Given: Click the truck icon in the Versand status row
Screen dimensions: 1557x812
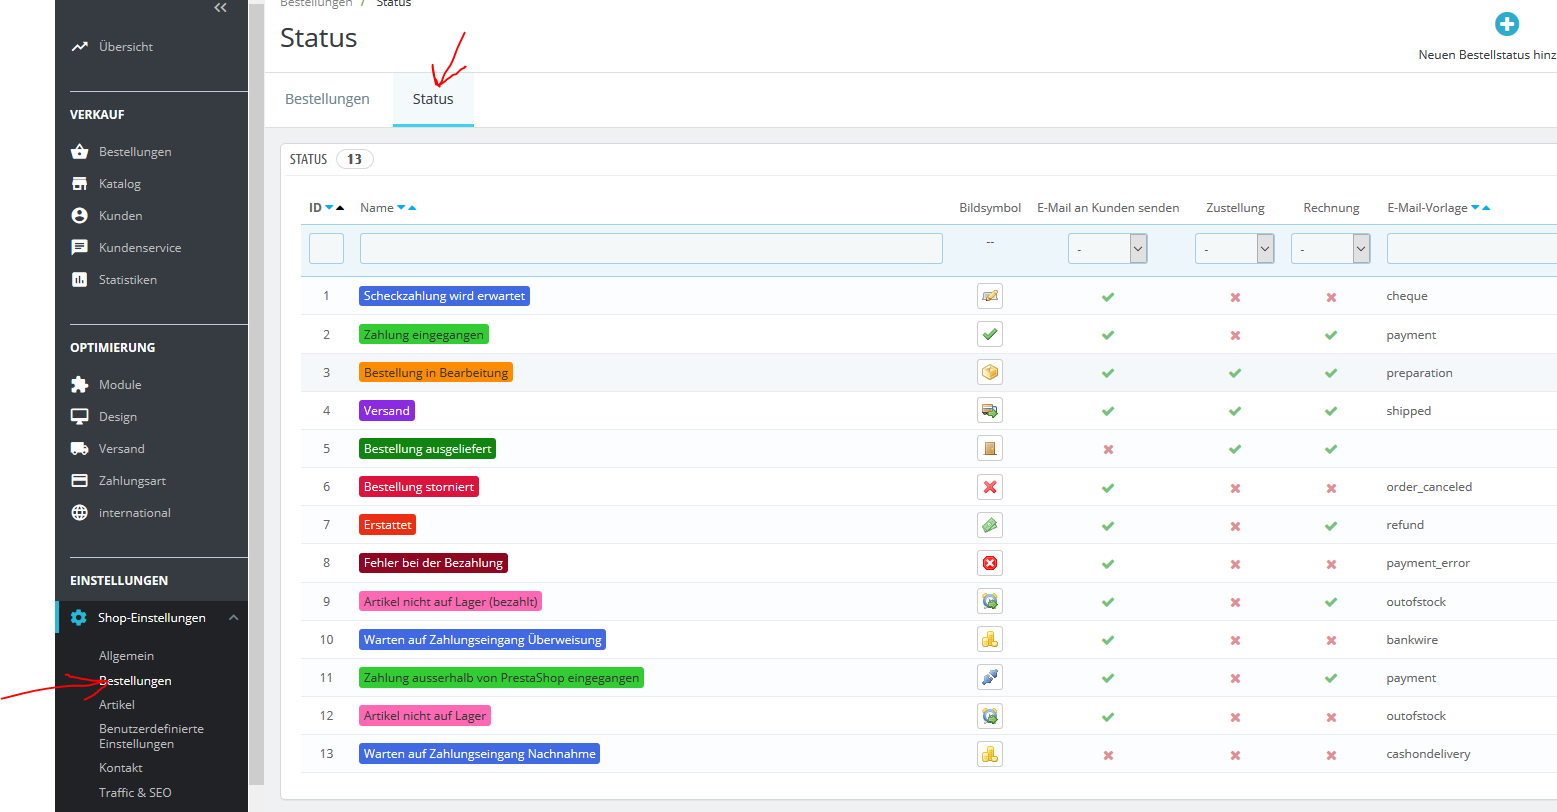Looking at the screenshot, I should 990,410.
